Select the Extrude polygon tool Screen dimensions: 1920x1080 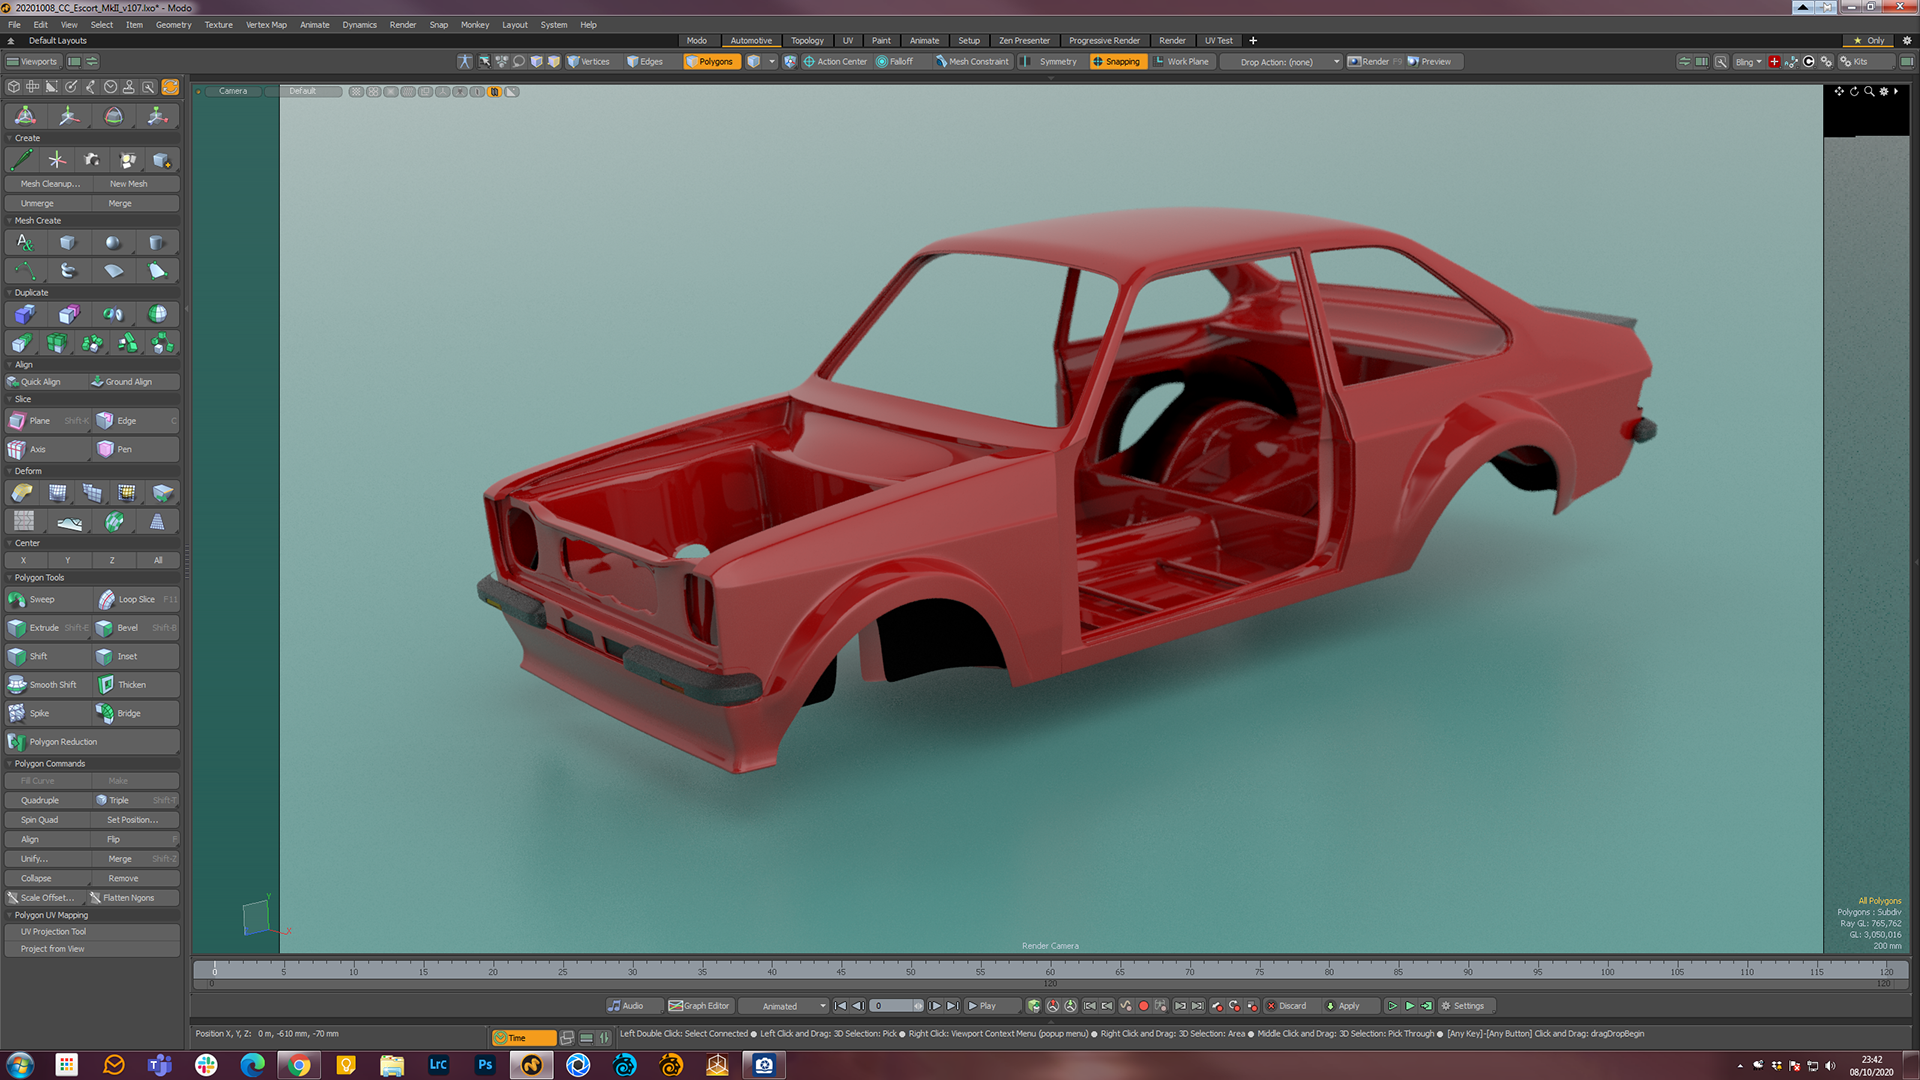pos(46,628)
